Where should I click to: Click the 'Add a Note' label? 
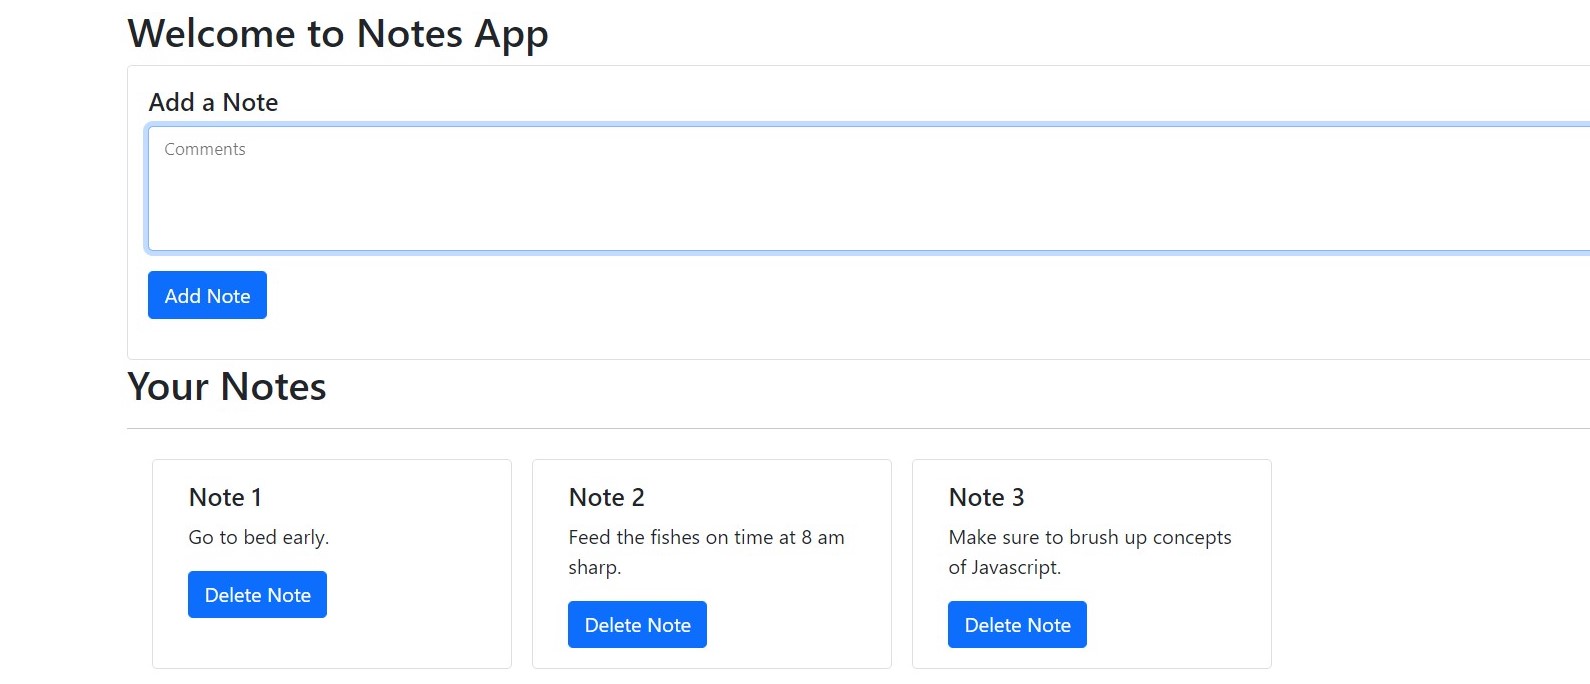click(213, 102)
